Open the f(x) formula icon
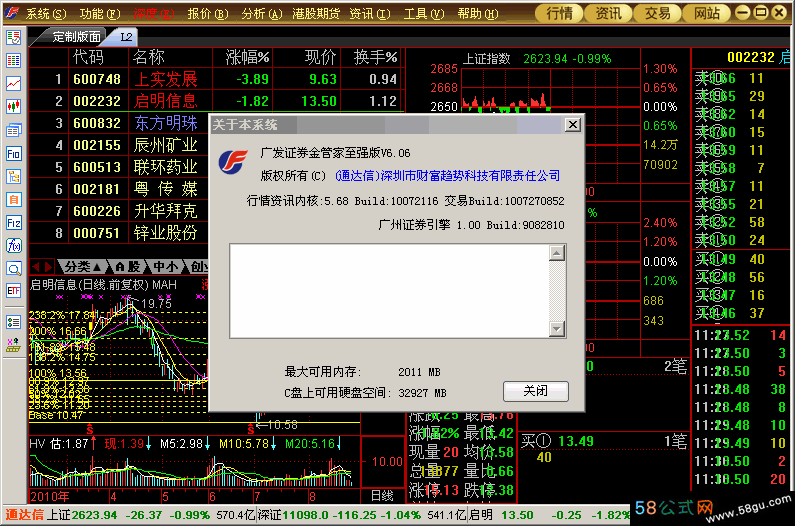 [13, 246]
